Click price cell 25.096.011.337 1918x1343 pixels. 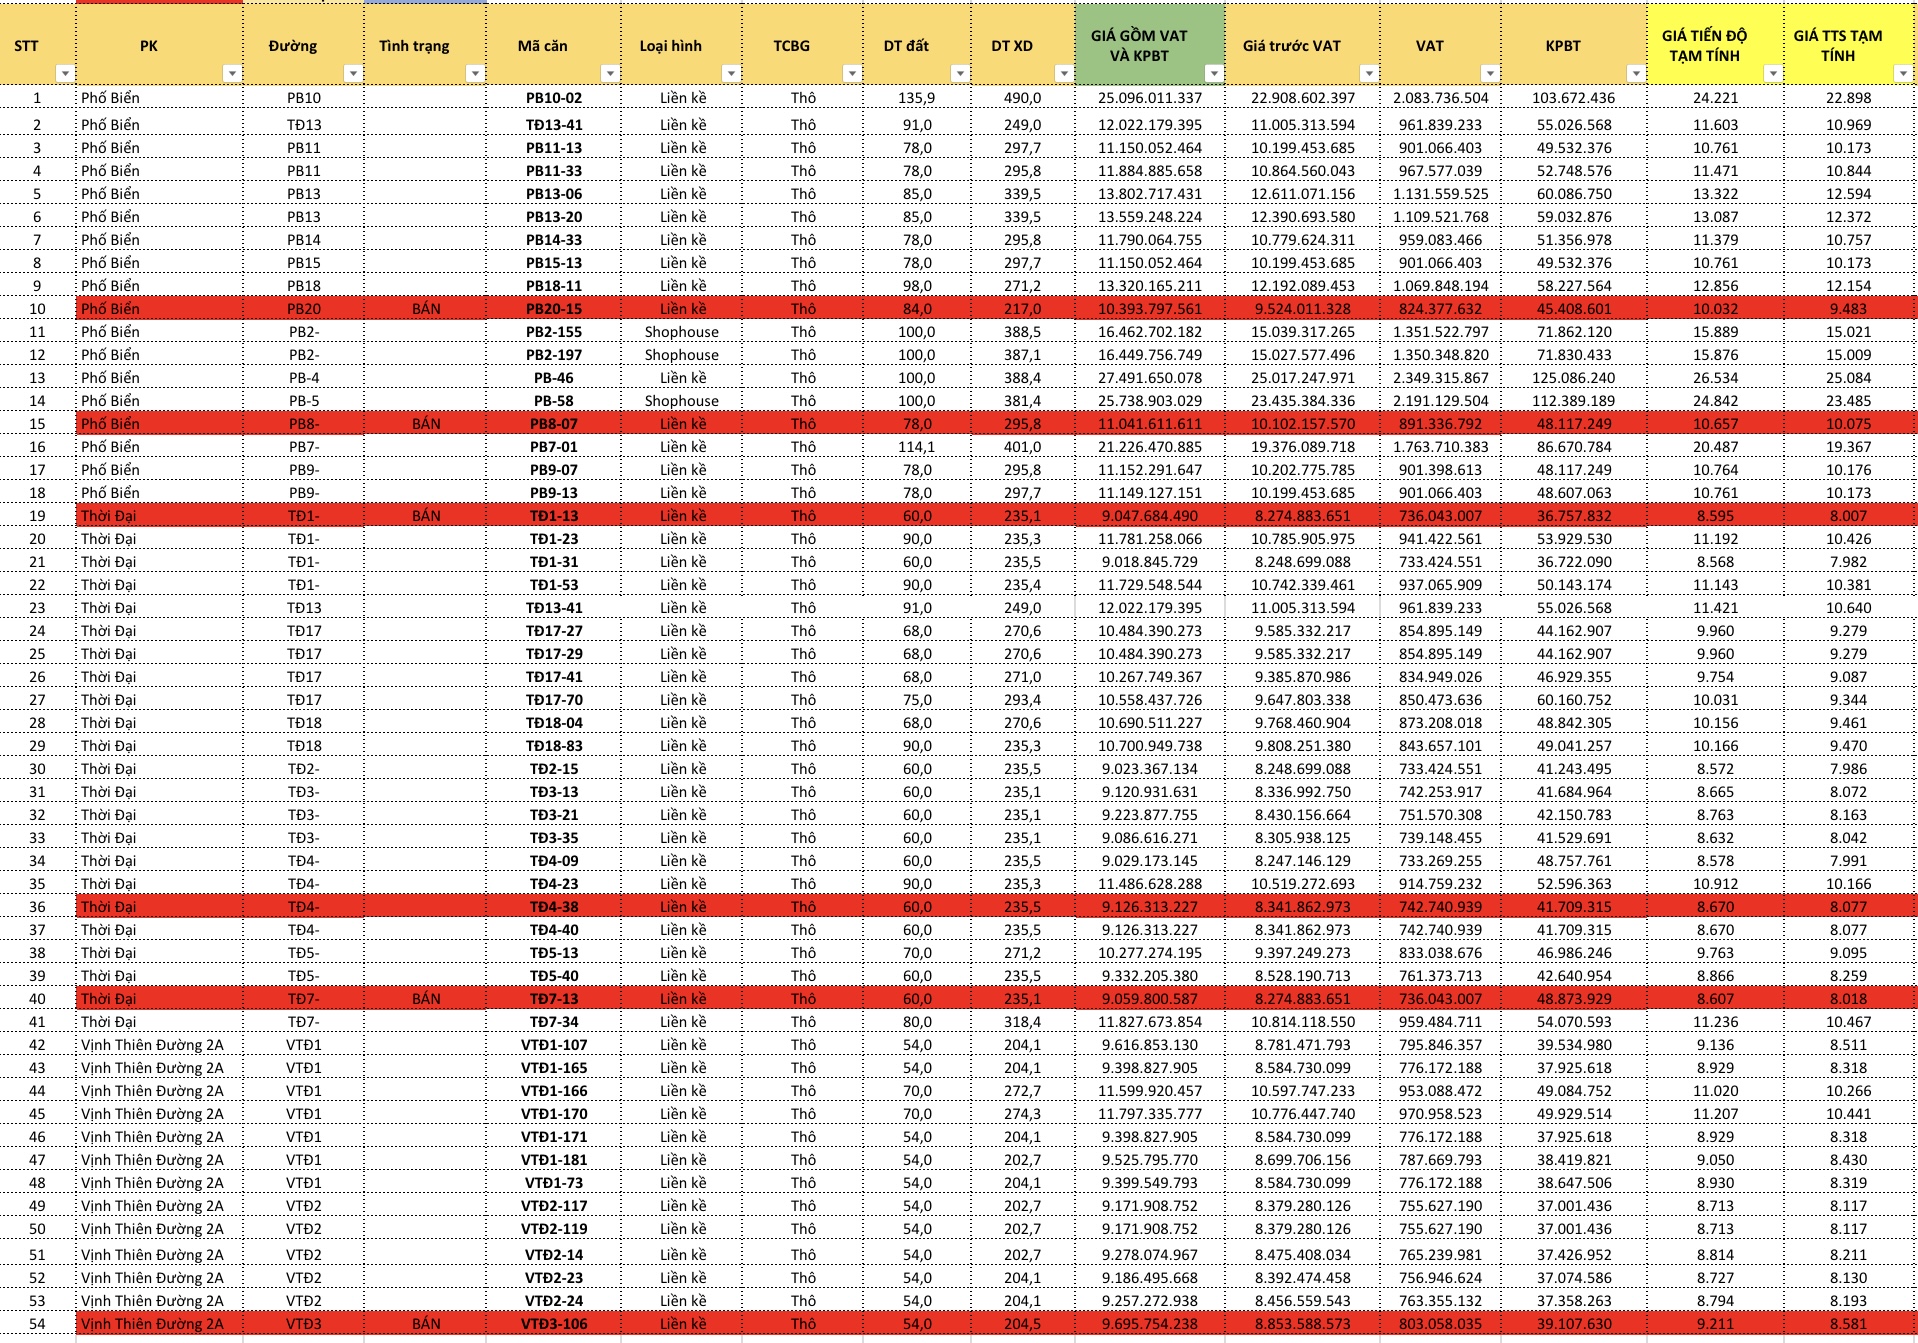point(1150,98)
